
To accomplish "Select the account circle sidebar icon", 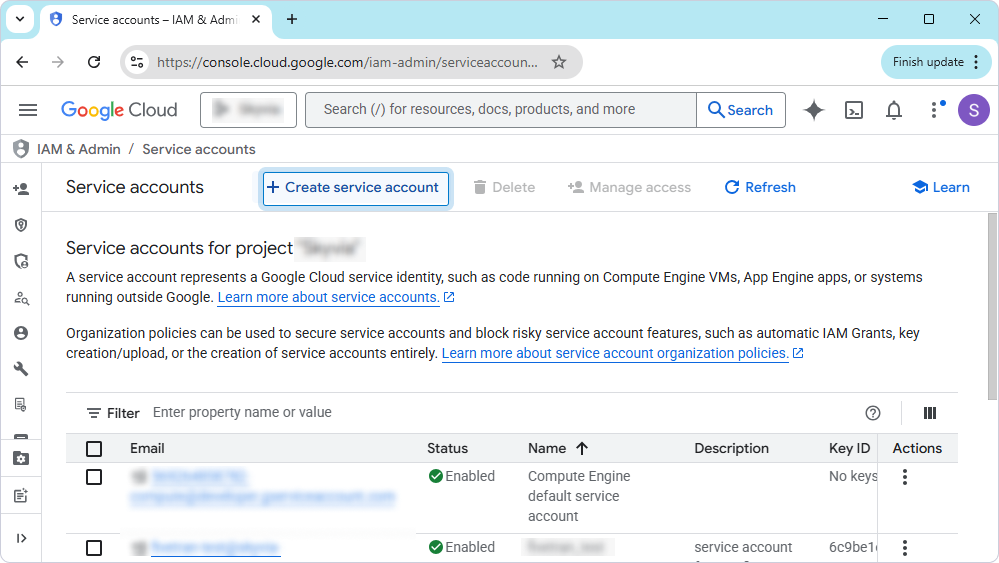I will click(21, 333).
